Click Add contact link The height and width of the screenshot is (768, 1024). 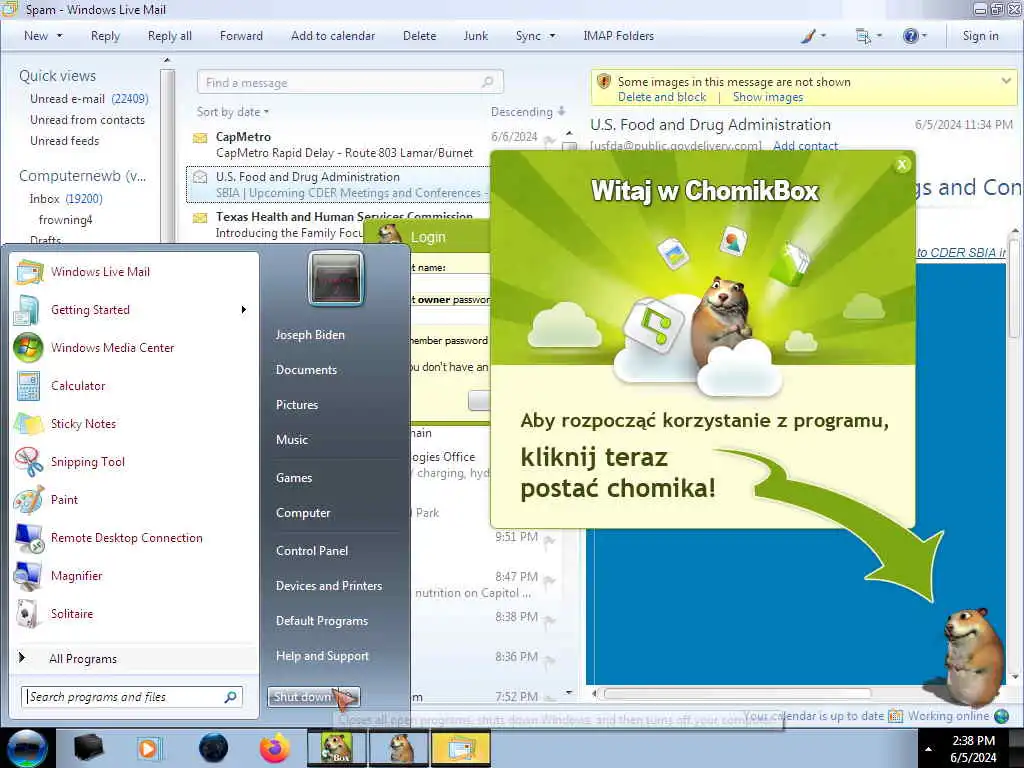[x=805, y=146]
